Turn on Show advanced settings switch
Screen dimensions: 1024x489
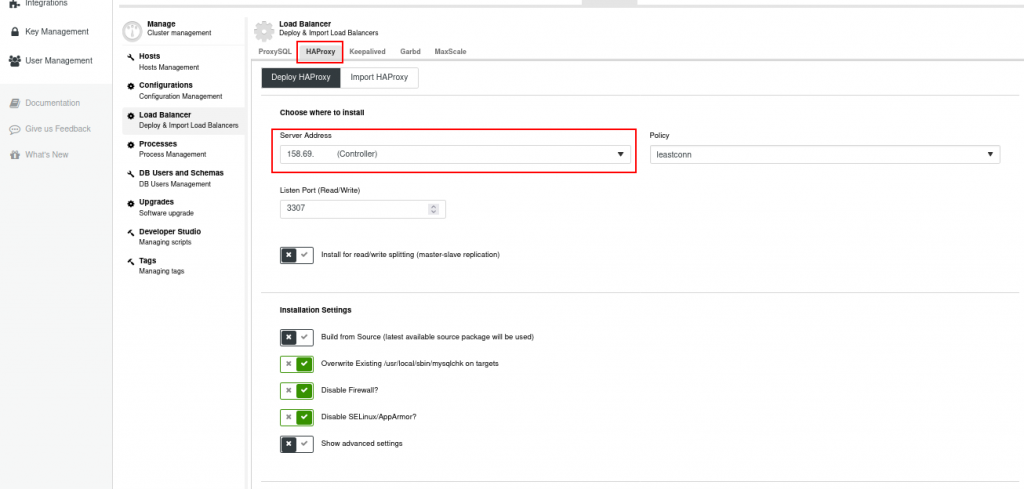tap(297, 444)
